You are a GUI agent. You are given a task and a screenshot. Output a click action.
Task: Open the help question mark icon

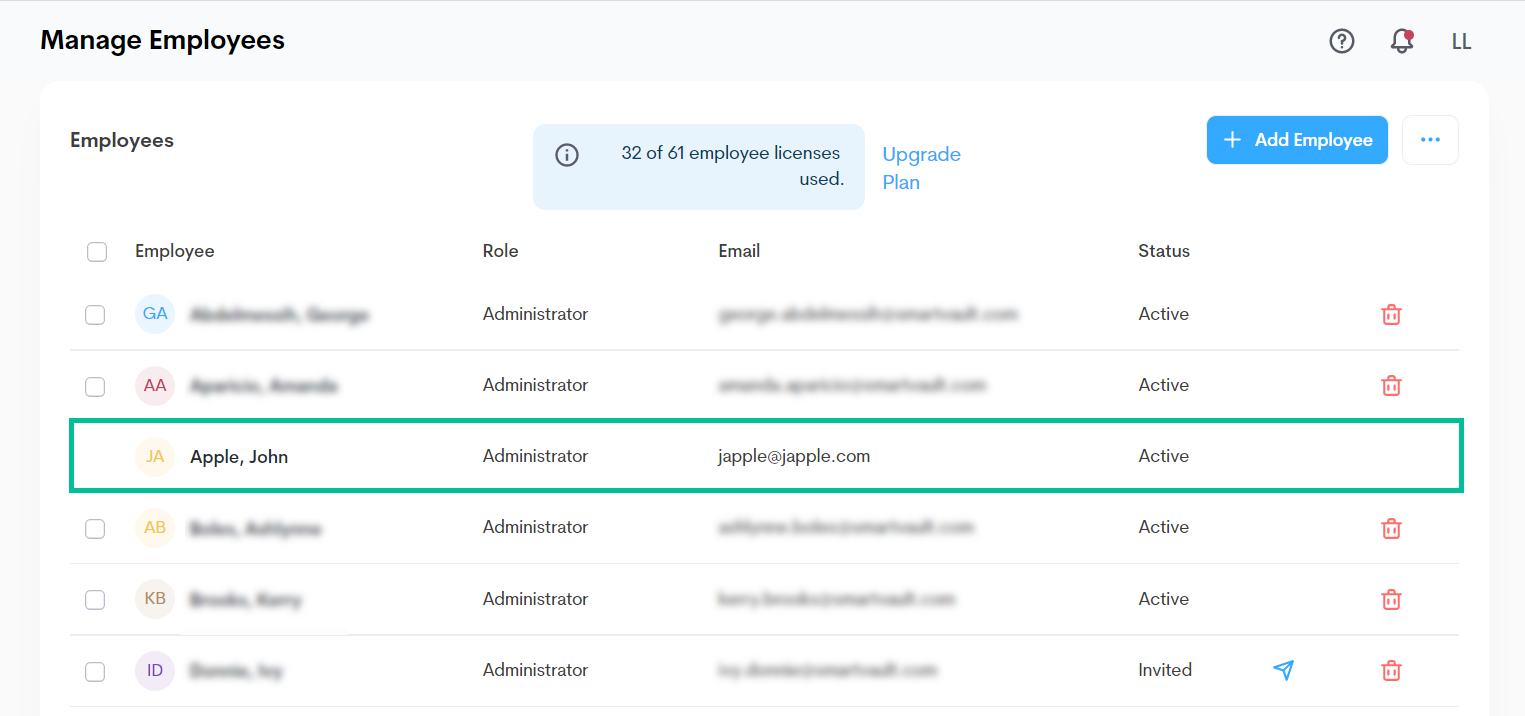pyautogui.click(x=1341, y=41)
